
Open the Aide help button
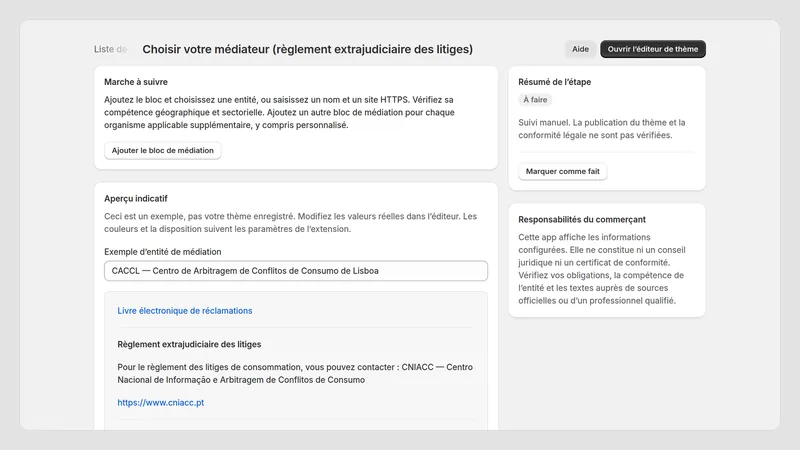click(580, 49)
